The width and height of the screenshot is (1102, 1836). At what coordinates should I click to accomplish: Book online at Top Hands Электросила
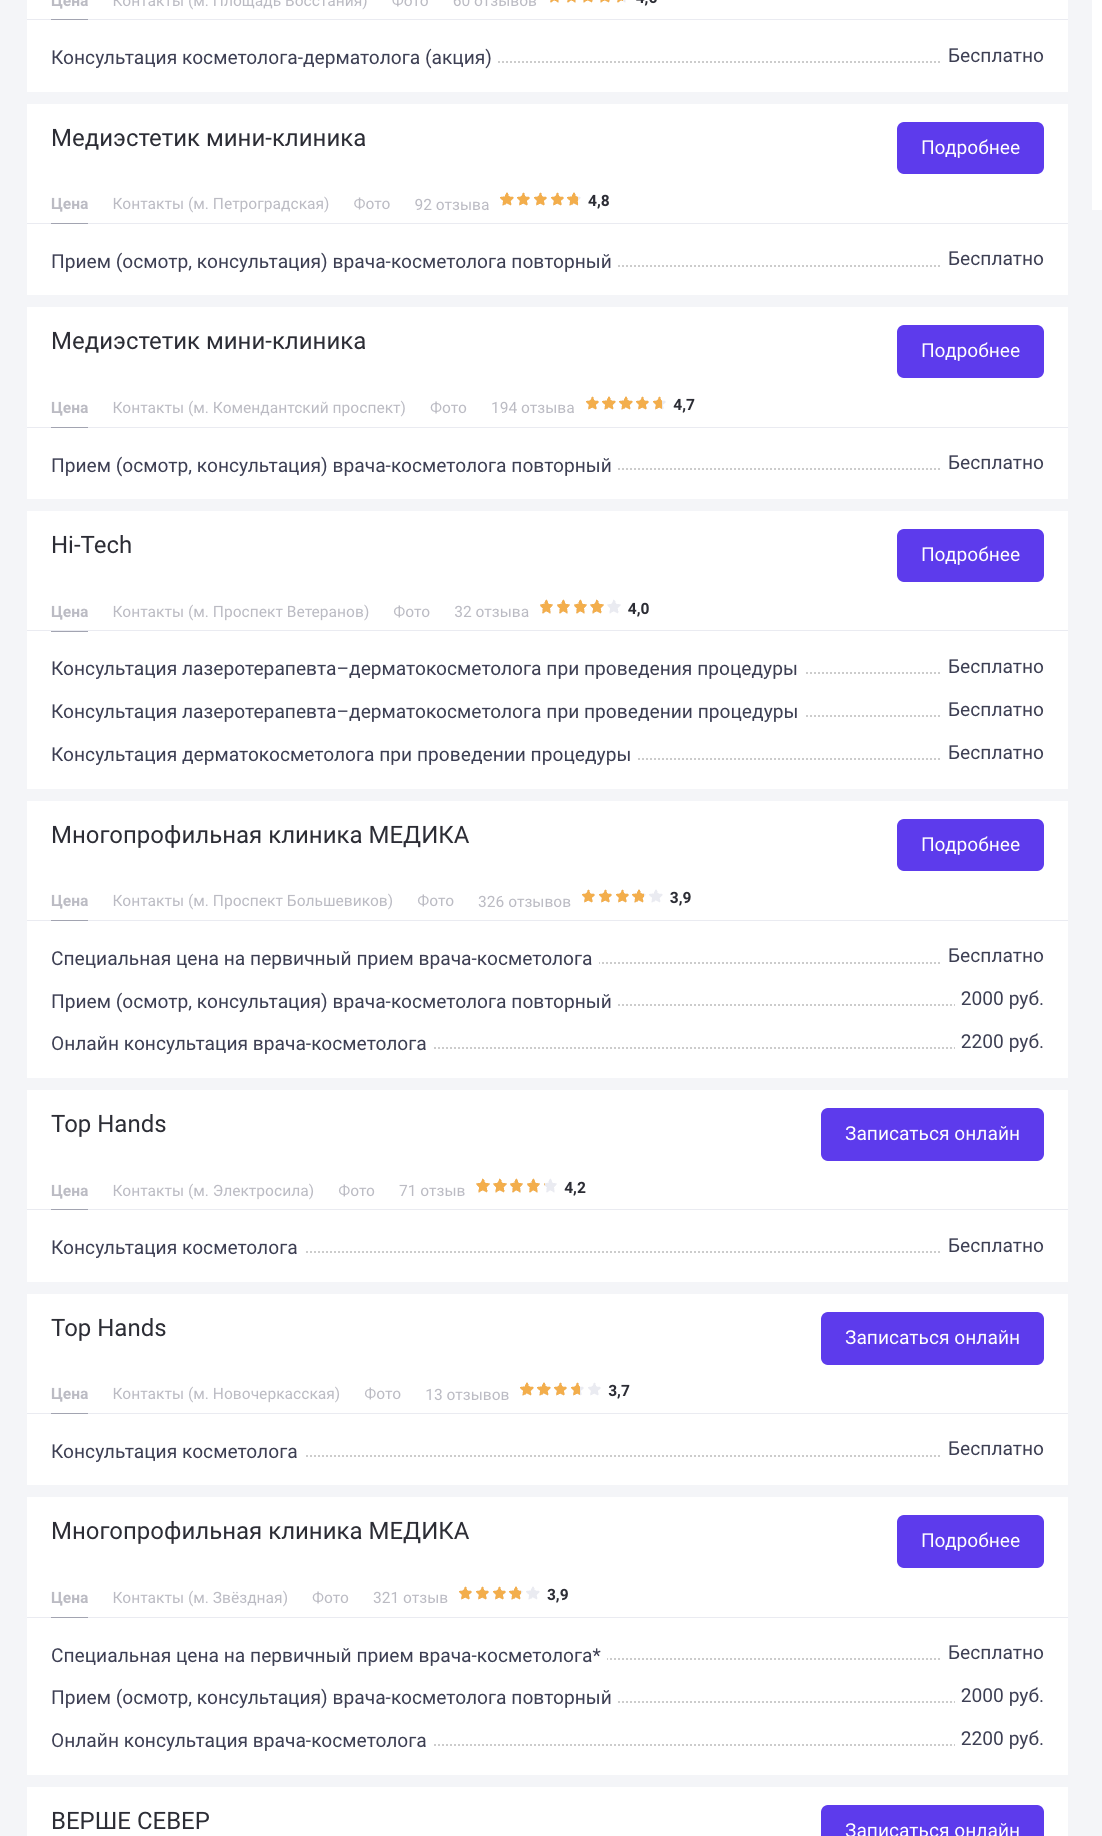coord(932,1134)
